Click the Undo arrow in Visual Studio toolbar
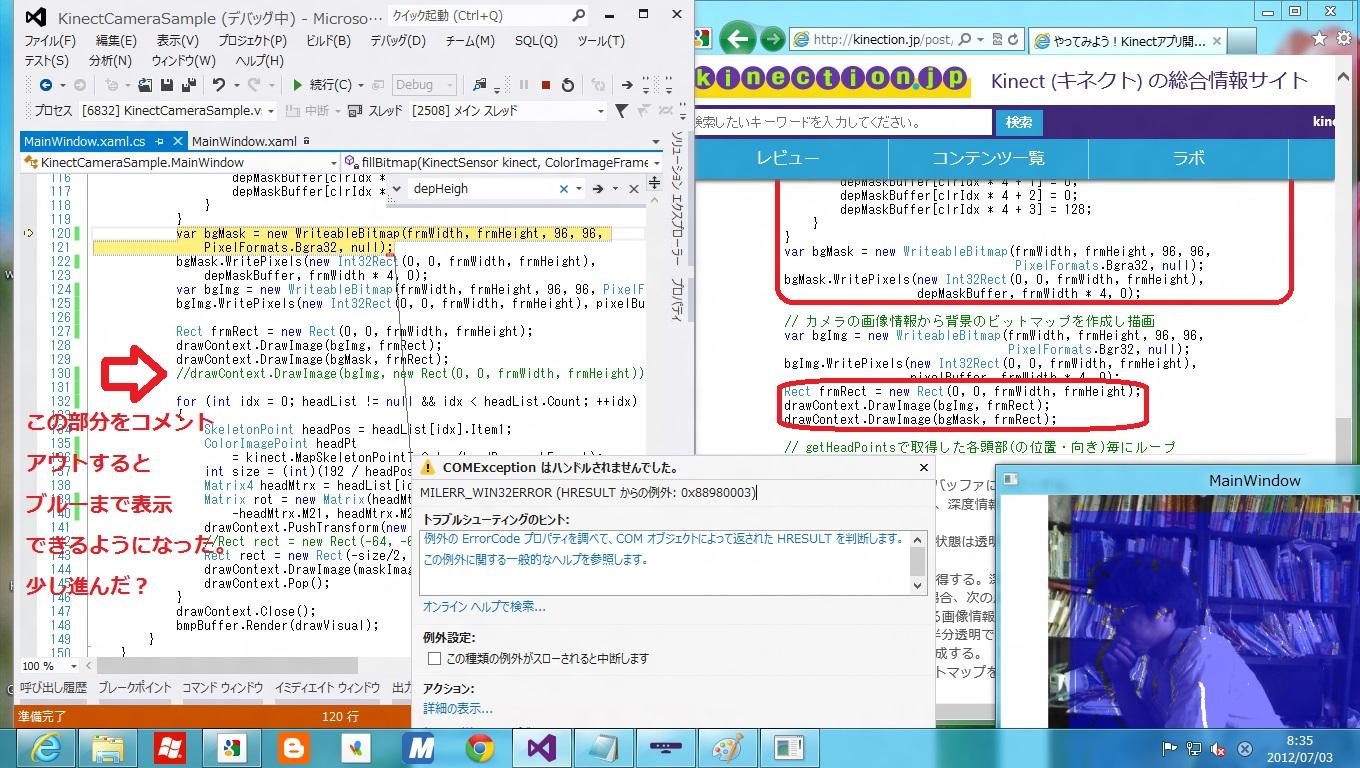Image resolution: width=1360 pixels, height=768 pixels. pyautogui.click(x=219, y=85)
